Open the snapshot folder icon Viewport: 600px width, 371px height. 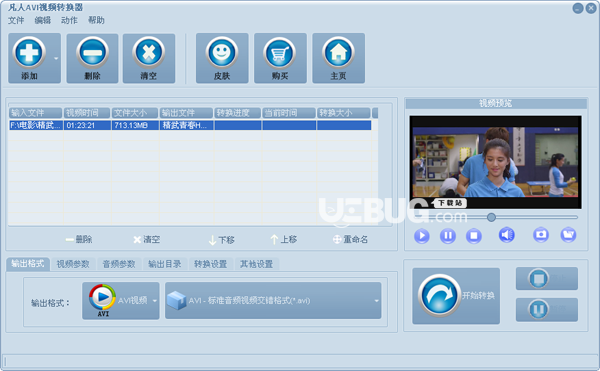pyautogui.click(x=568, y=235)
